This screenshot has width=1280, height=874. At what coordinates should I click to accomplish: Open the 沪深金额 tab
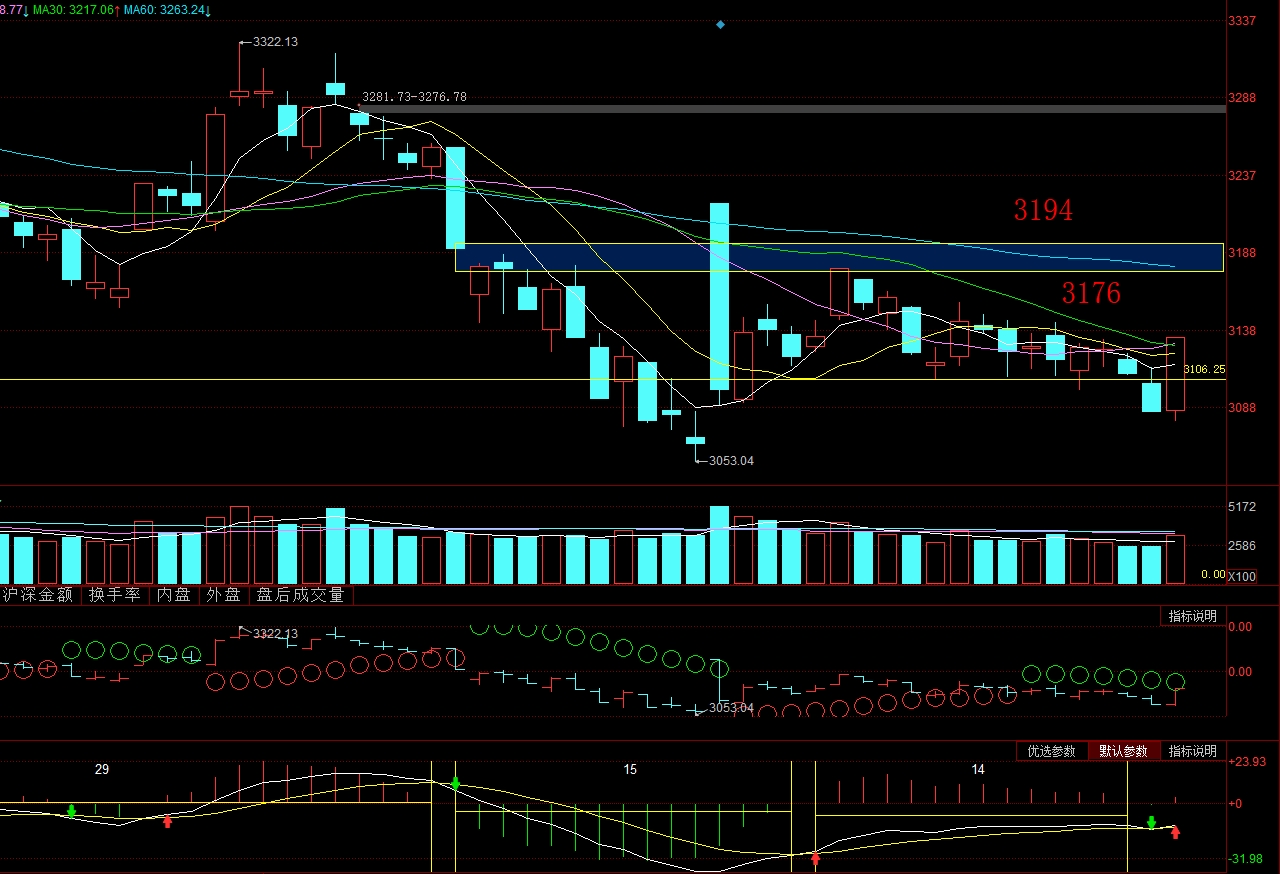tap(38, 594)
